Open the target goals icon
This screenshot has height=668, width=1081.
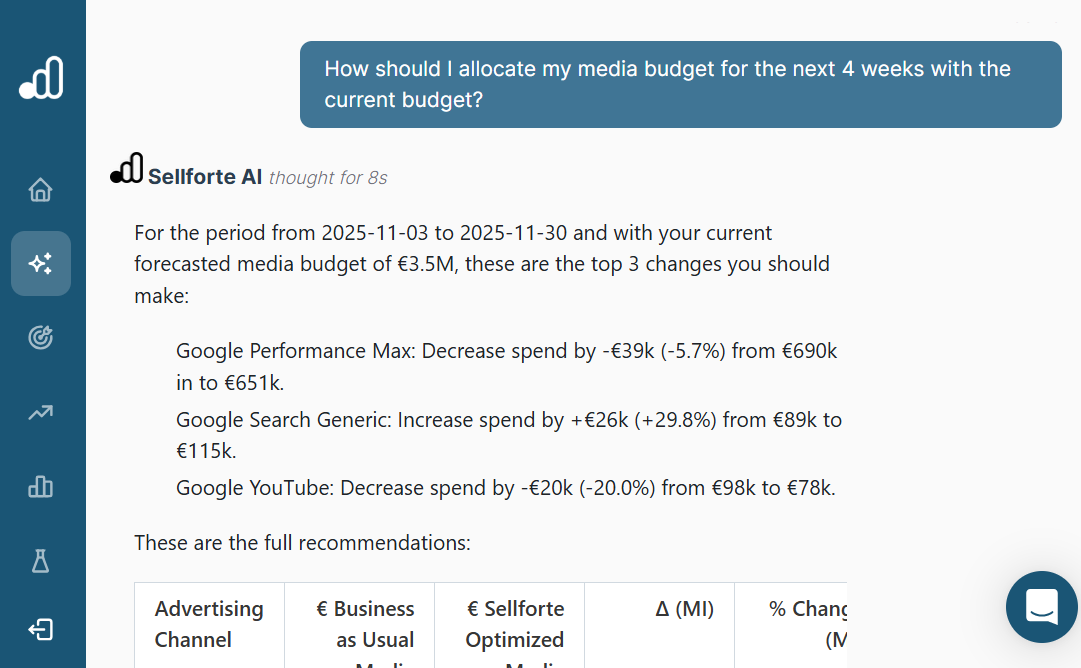tap(41, 338)
